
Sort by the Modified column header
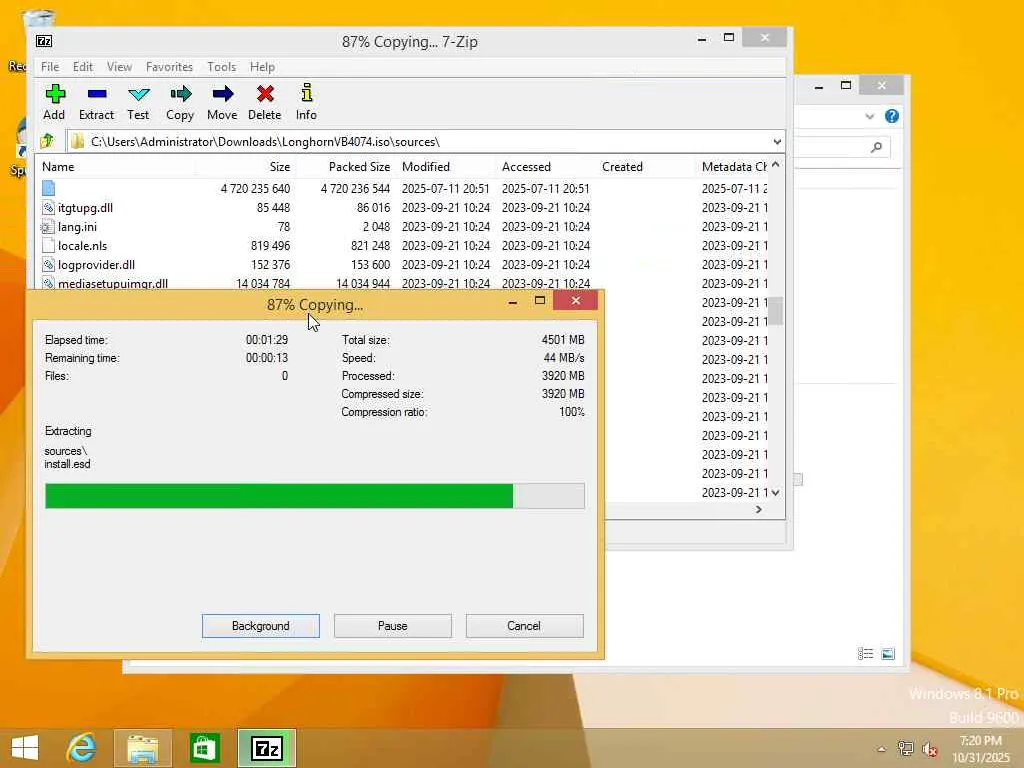445,167
